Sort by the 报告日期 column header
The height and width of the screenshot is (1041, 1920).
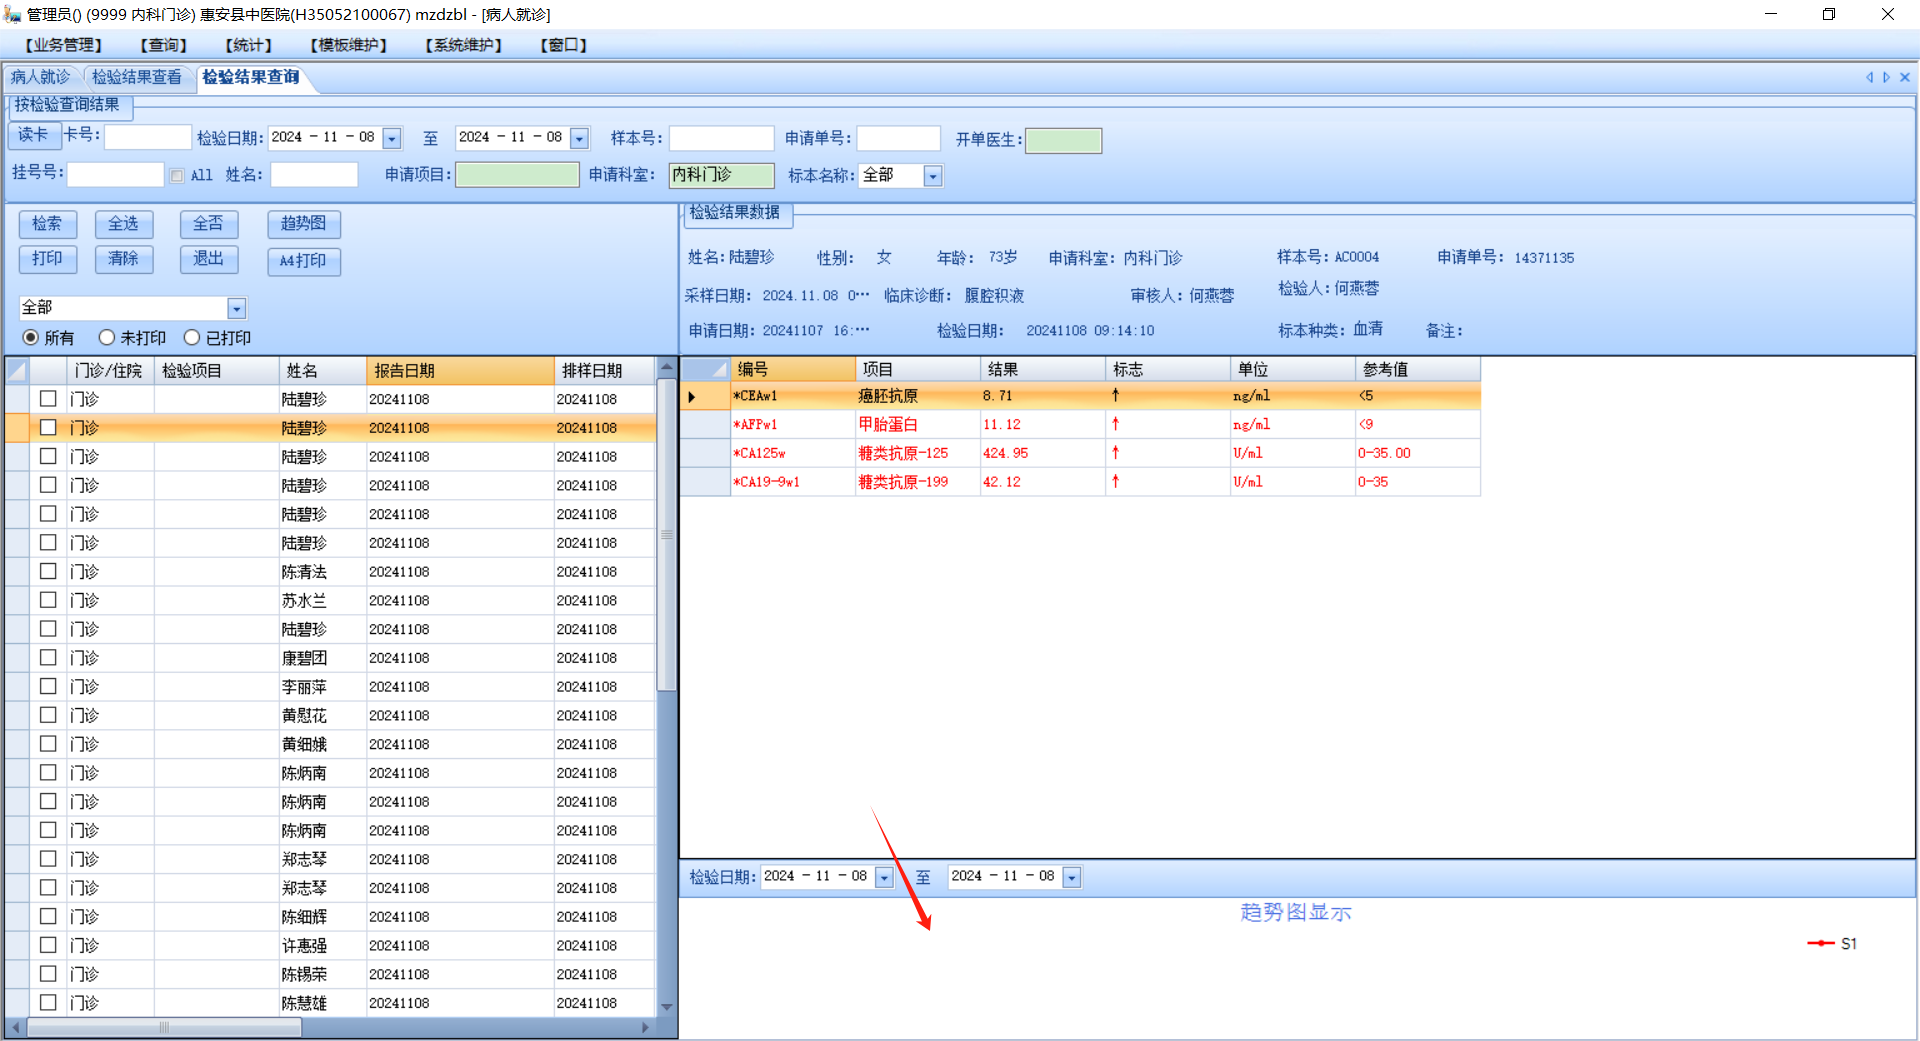tap(460, 371)
